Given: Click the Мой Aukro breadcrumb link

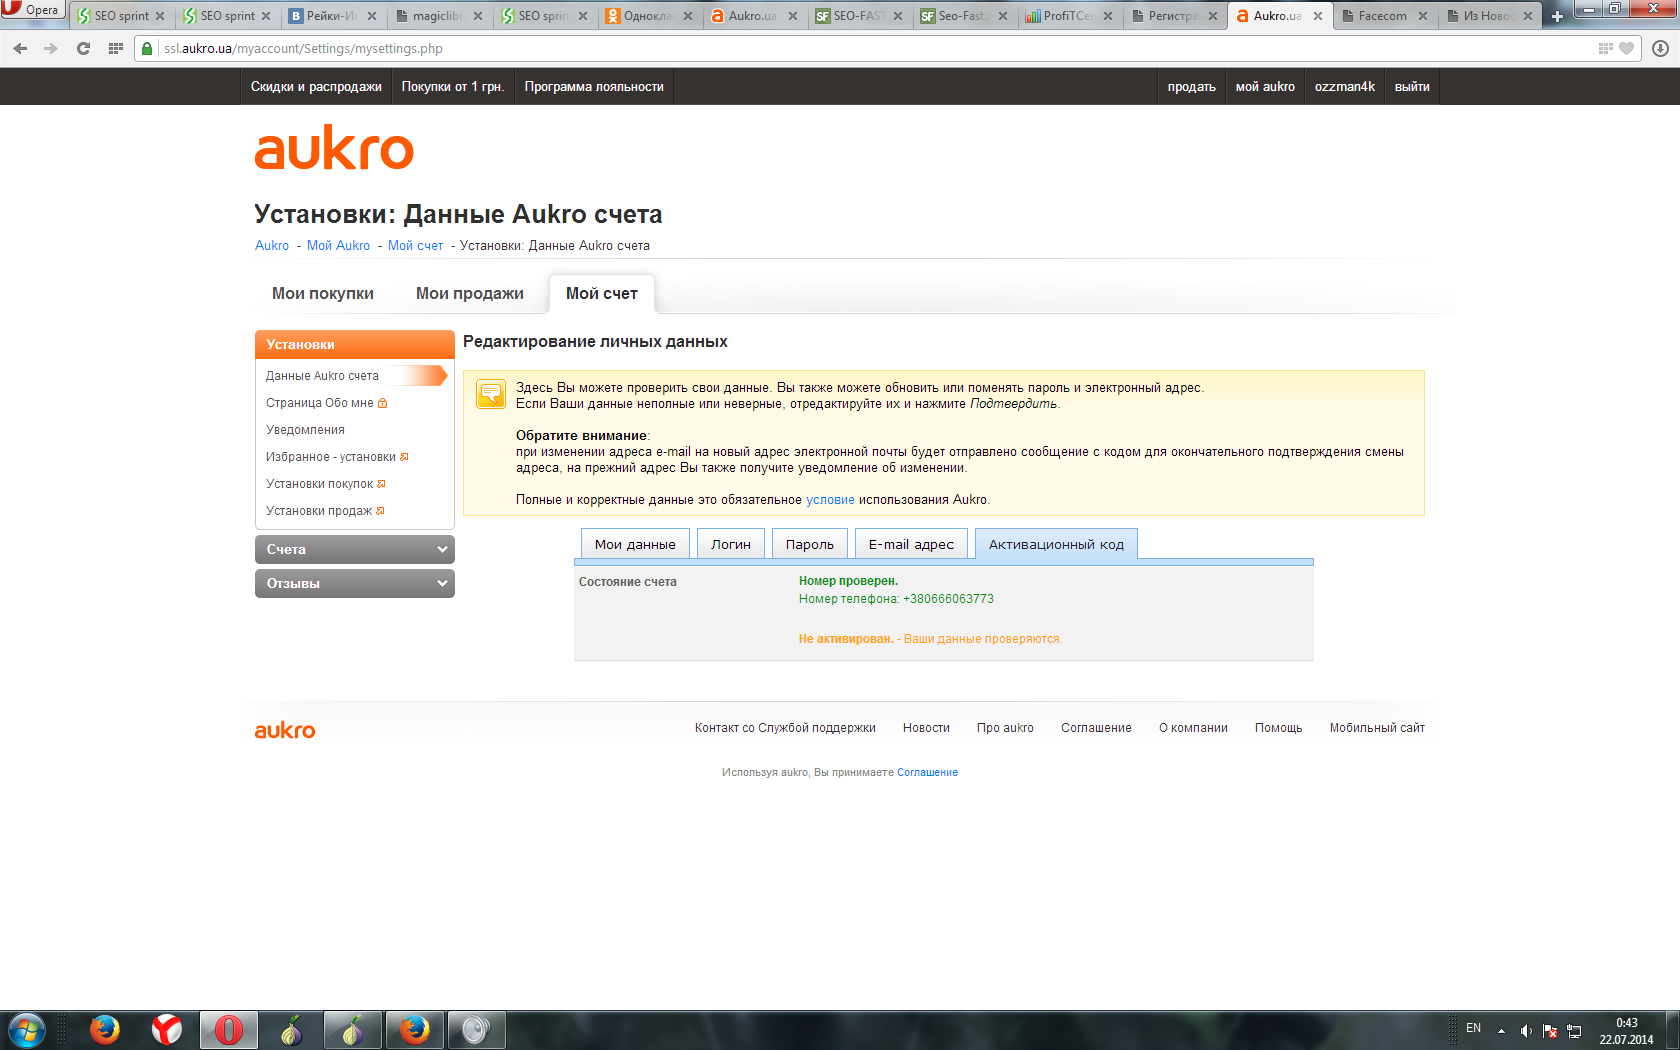Looking at the screenshot, I should 338,245.
